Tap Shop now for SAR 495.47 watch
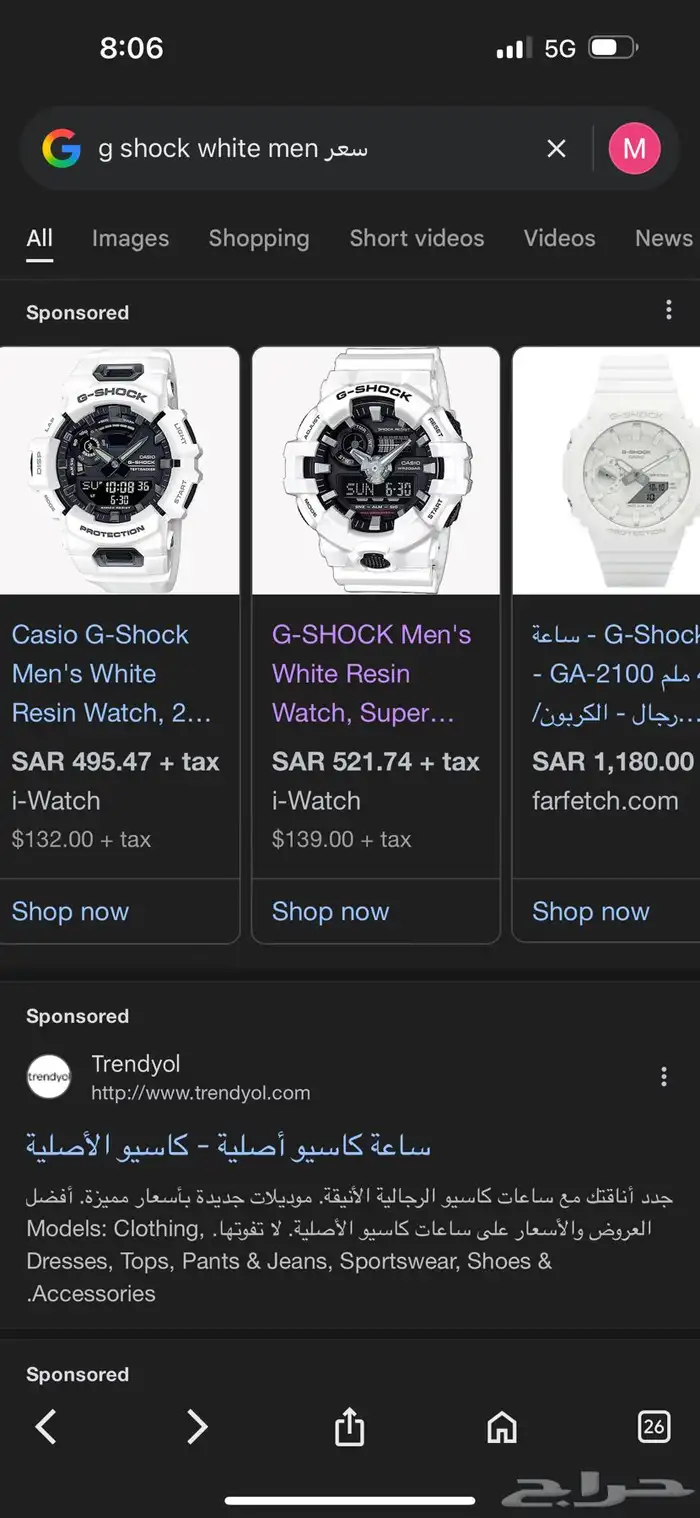Viewport: 700px width, 1518px height. point(70,911)
